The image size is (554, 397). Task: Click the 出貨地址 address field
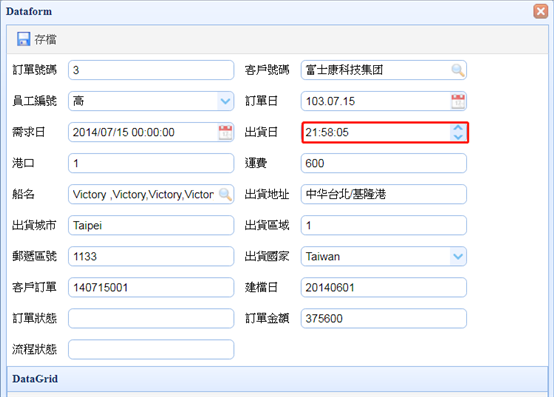384,194
